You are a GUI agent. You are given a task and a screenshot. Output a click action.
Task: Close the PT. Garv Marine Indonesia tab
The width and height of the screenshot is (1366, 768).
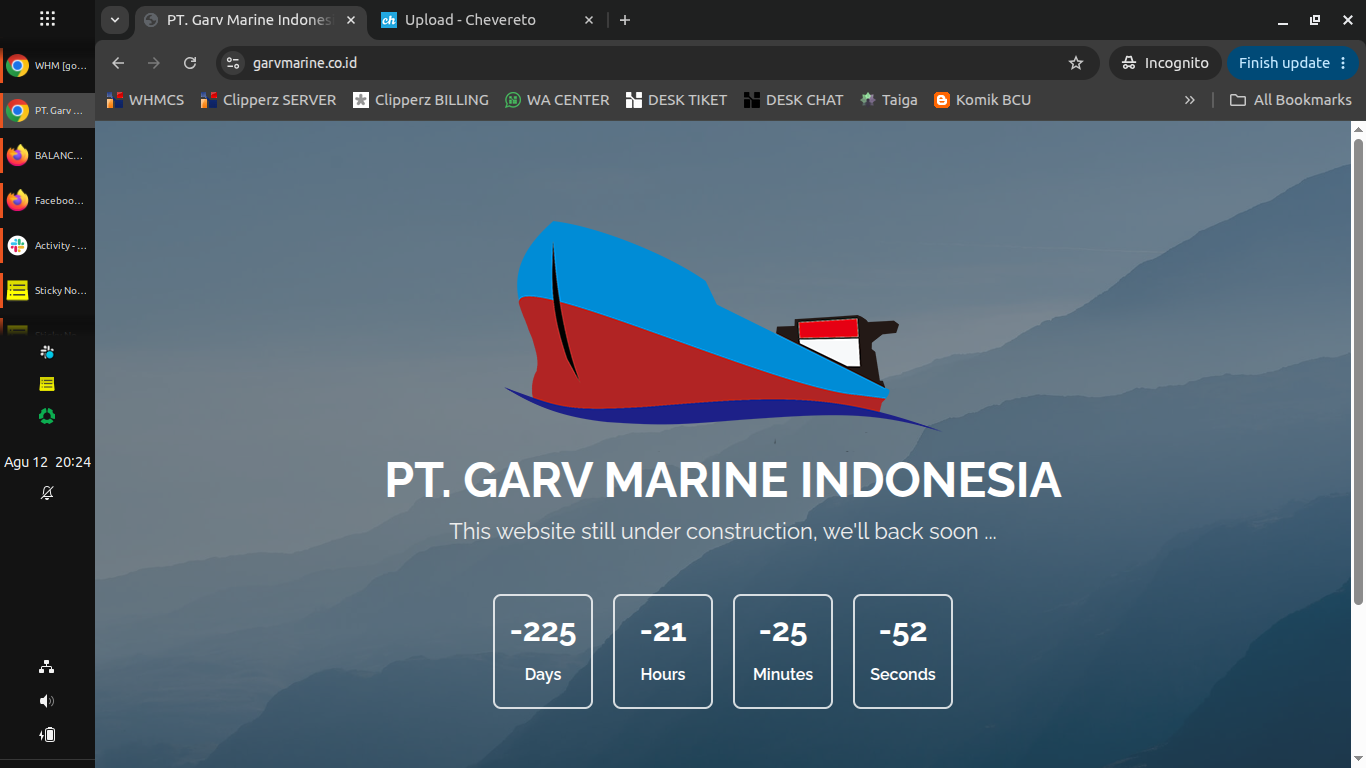(350, 20)
